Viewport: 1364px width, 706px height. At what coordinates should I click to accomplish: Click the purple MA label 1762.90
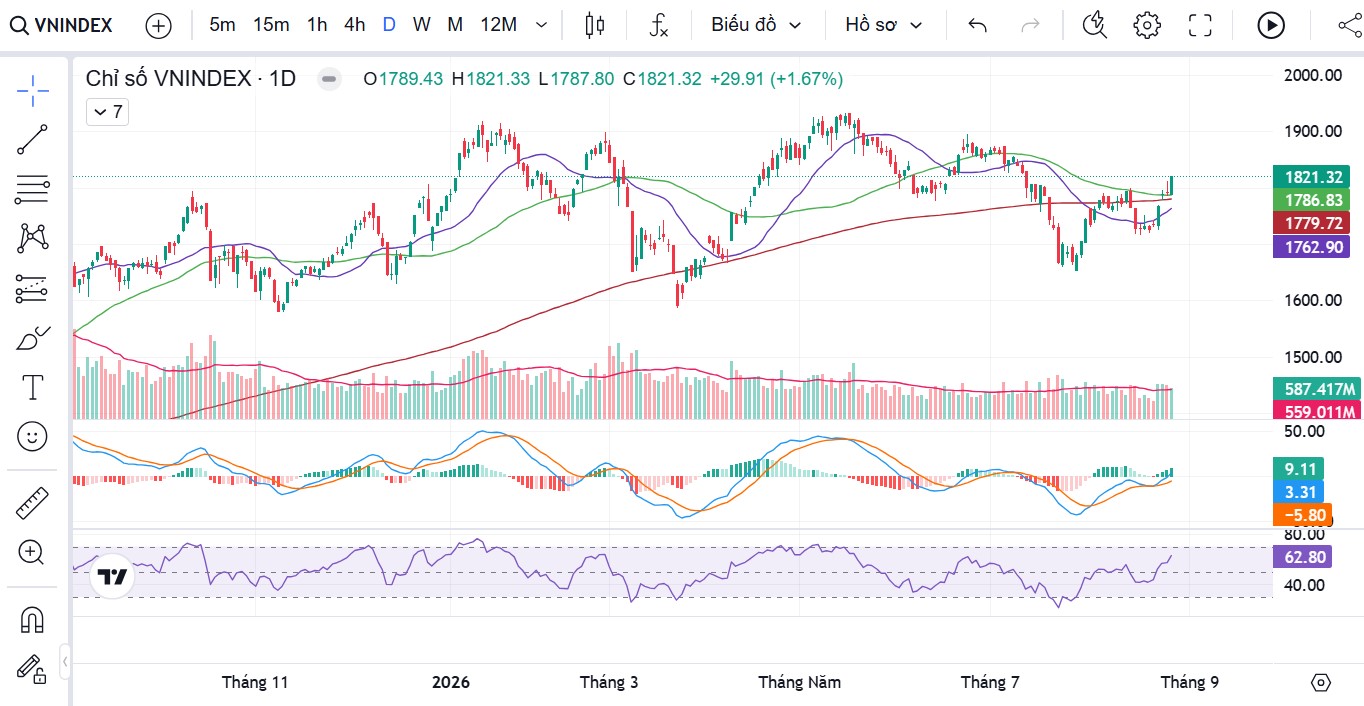[x=1313, y=246]
